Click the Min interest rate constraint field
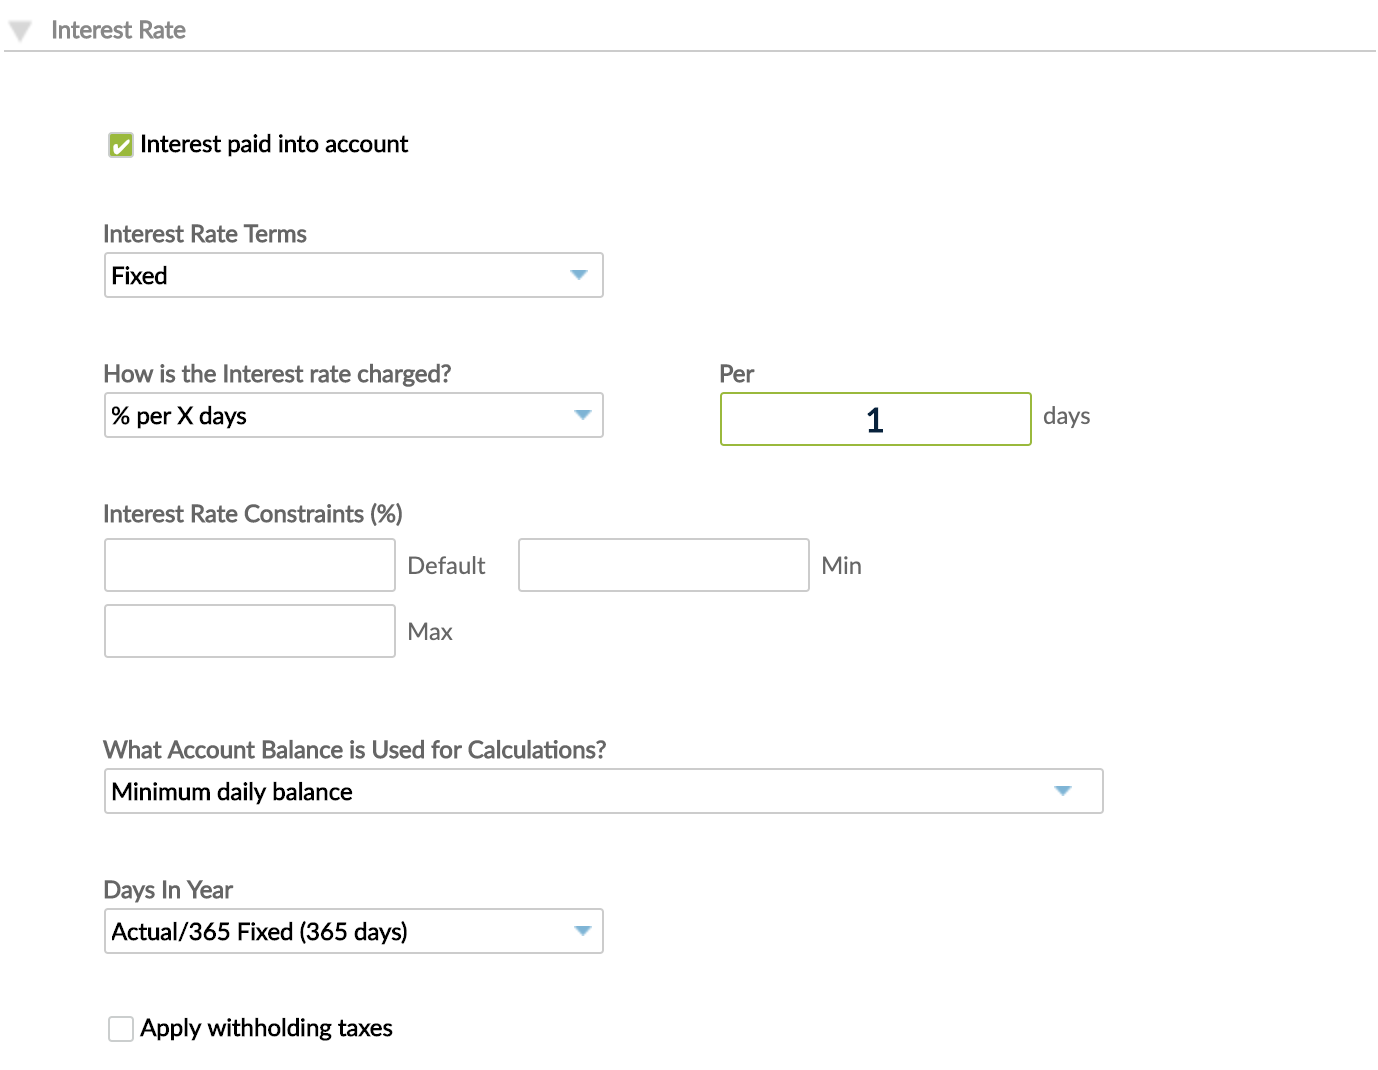This screenshot has width=1378, height=1070. (663, 565)
